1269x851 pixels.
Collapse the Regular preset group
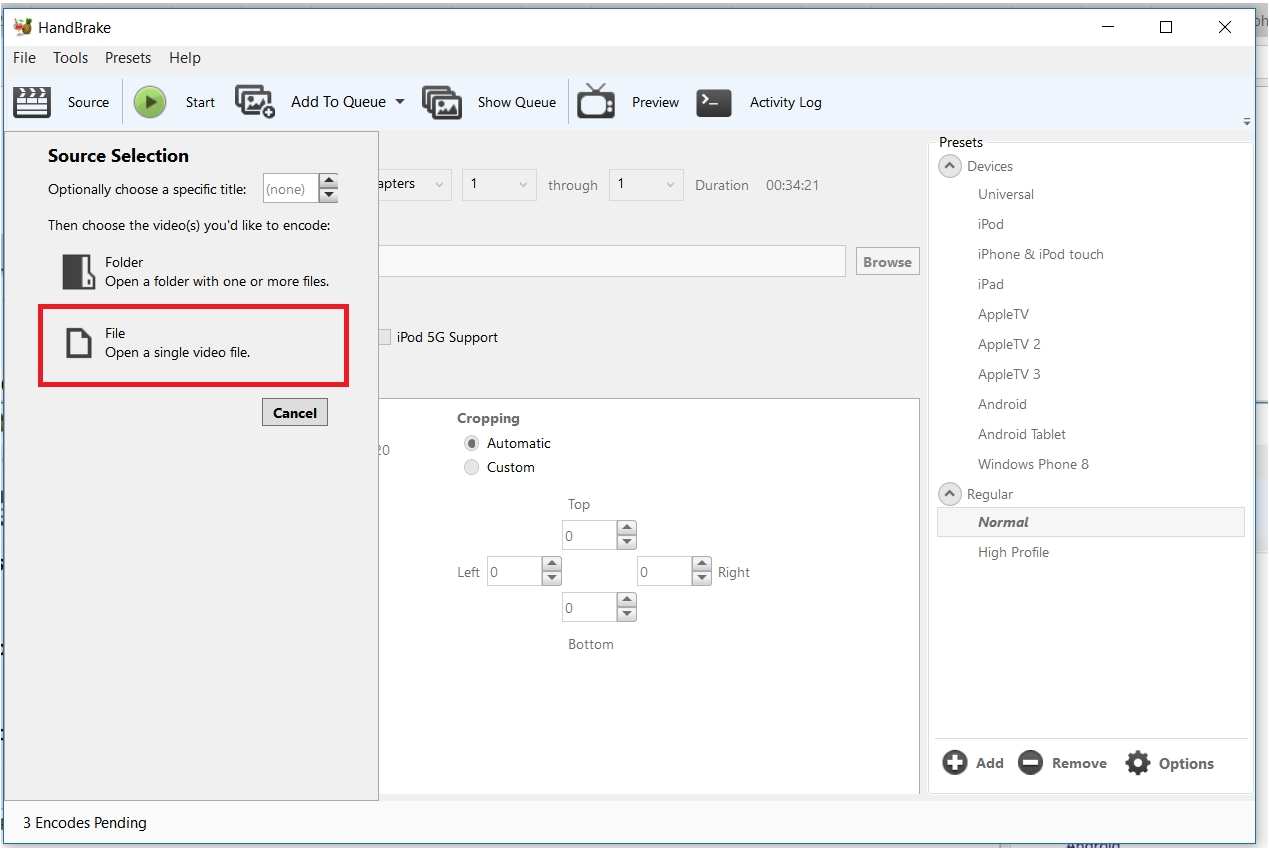(950, 495)
